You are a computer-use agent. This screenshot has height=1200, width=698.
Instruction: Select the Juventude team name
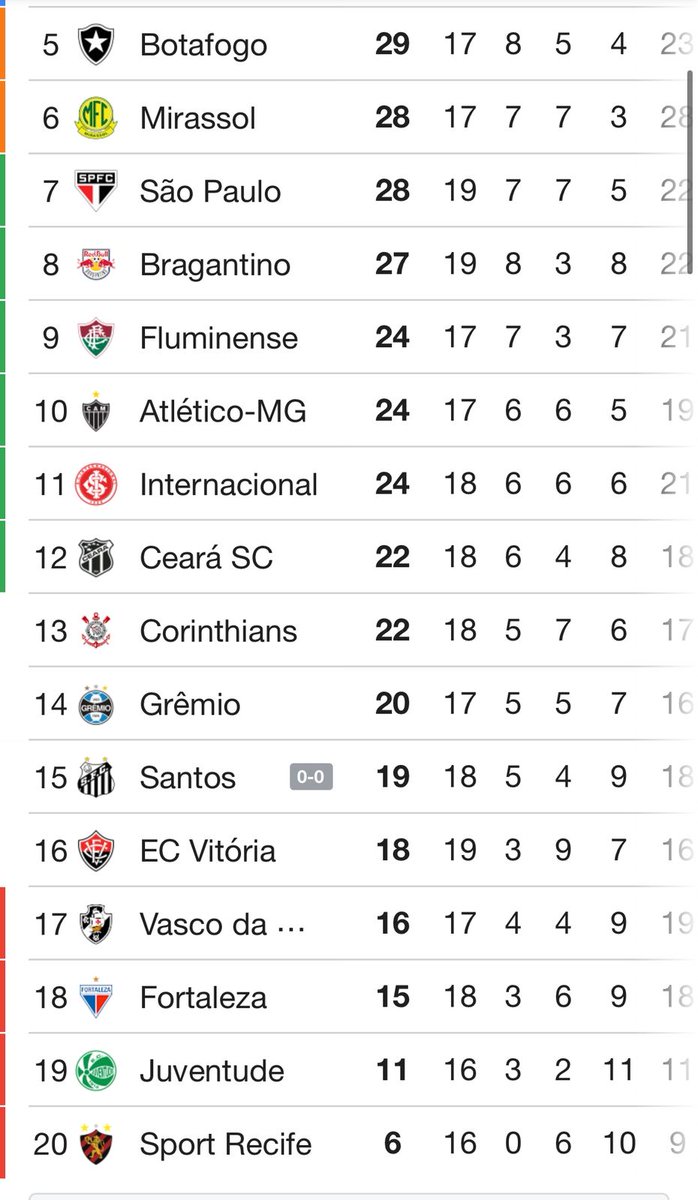[212, 1071]
